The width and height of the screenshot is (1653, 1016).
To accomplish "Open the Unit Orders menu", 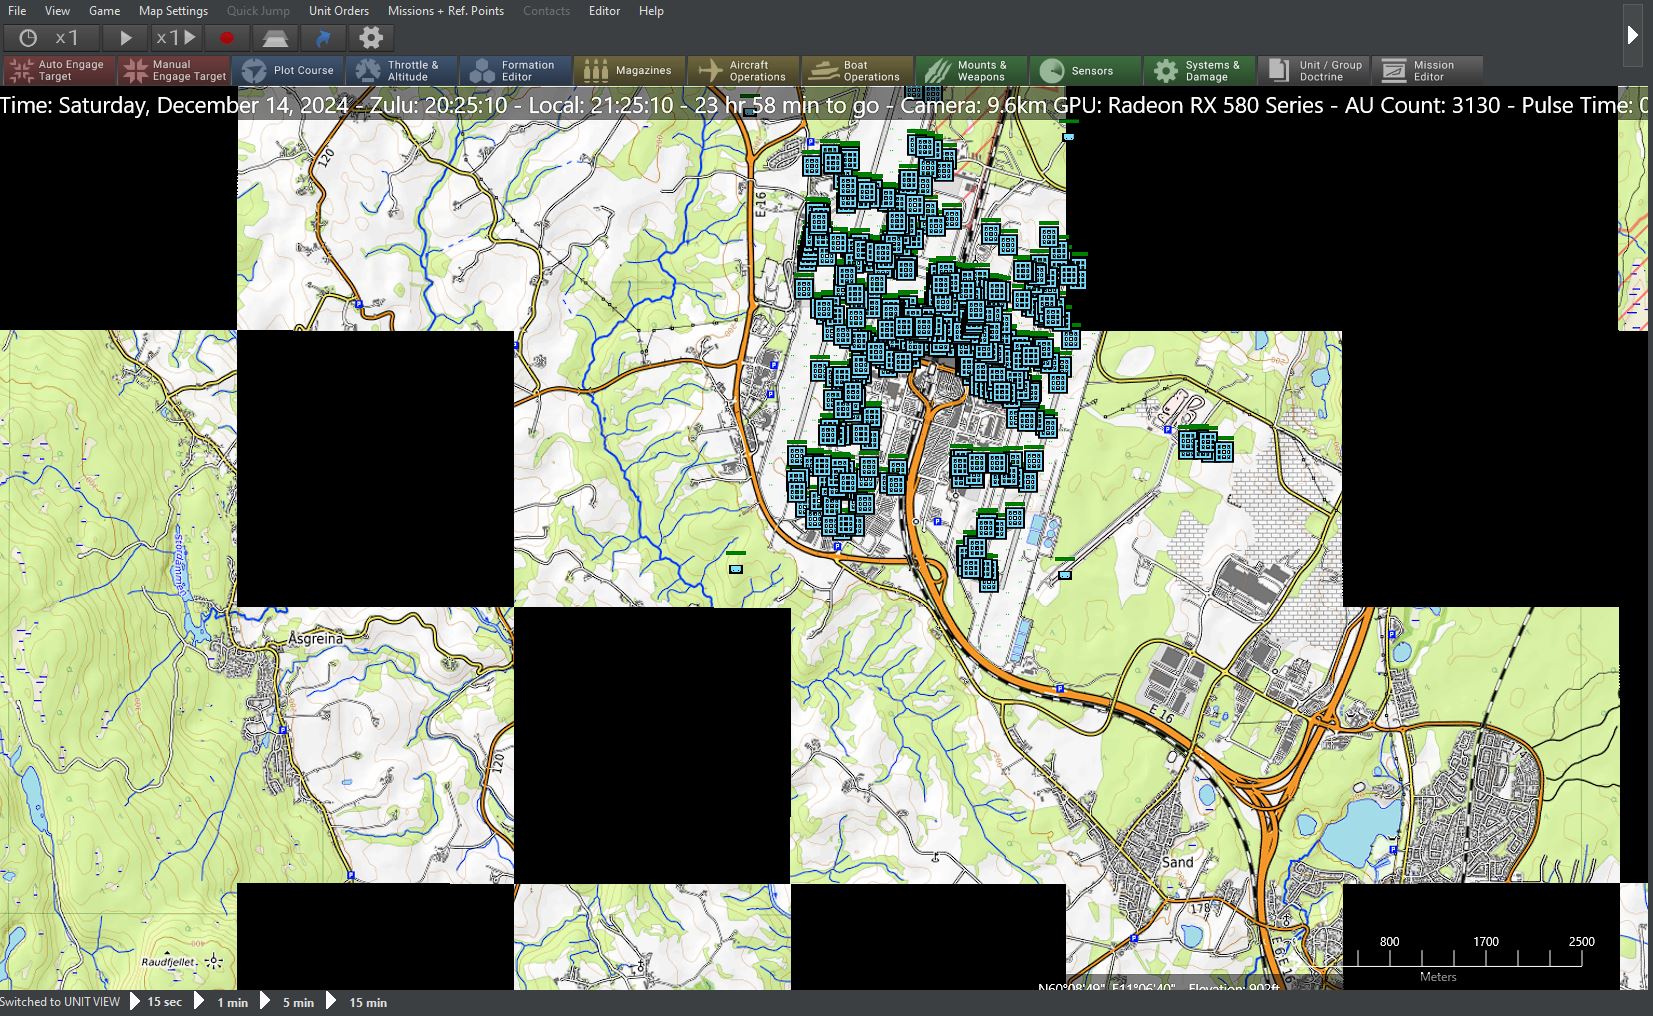I will point(339,11).
